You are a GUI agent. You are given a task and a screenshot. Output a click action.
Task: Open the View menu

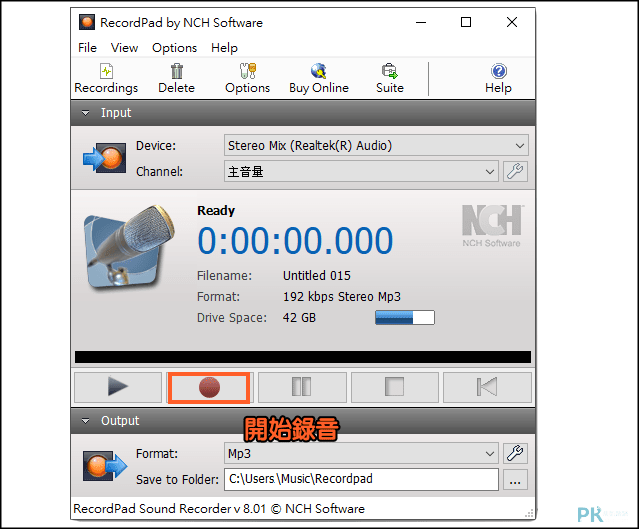point(124,48)
